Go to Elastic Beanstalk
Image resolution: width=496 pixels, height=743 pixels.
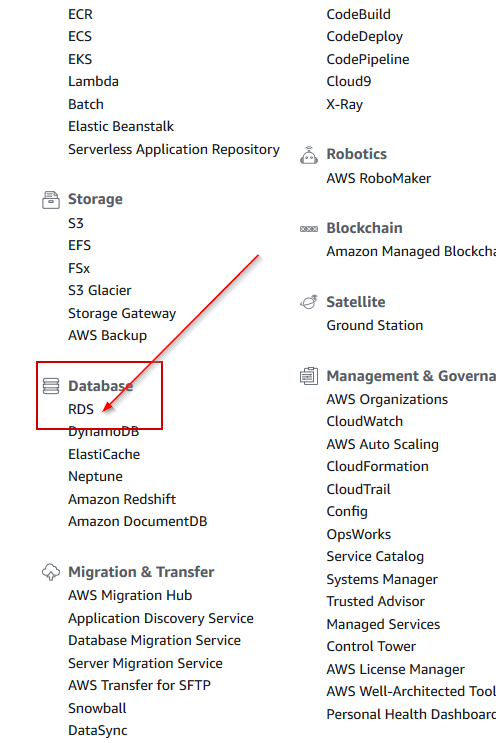[121, 127]
